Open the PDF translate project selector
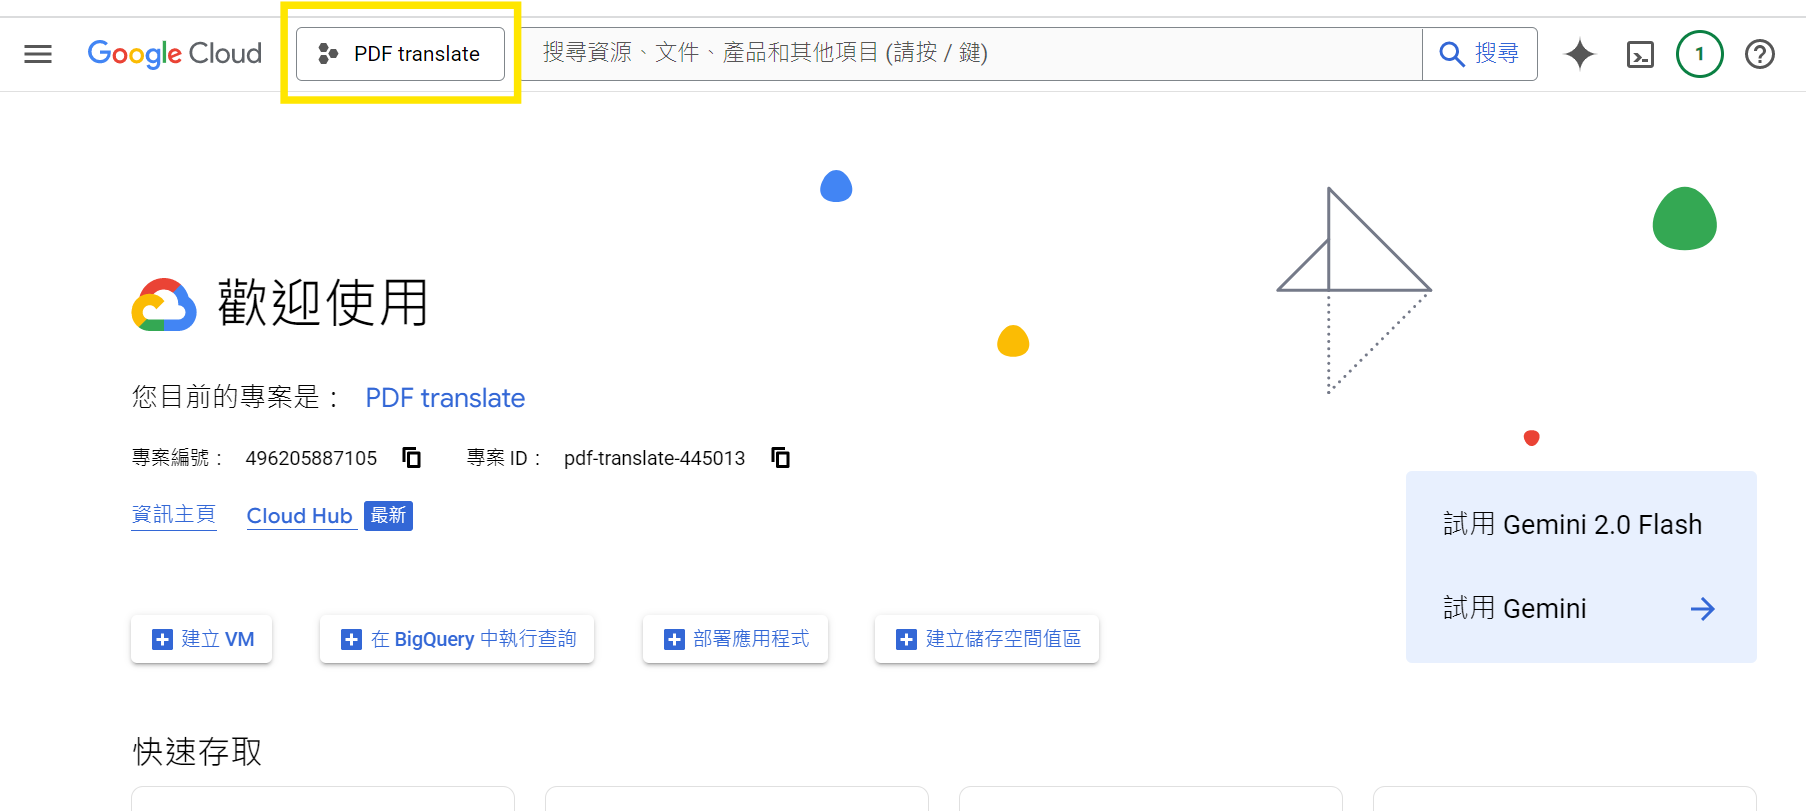The height and width of the screenshot is (811, 1806). point(400,54)
